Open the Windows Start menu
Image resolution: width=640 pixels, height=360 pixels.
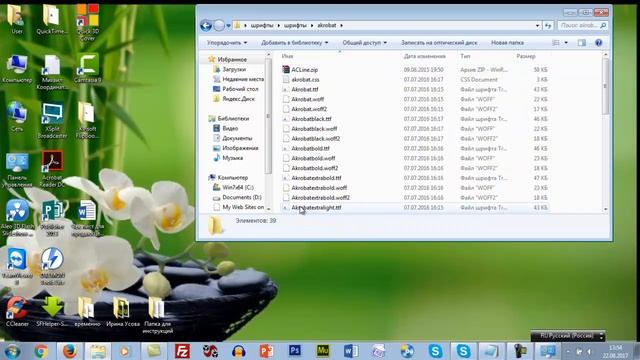(12, 351)
